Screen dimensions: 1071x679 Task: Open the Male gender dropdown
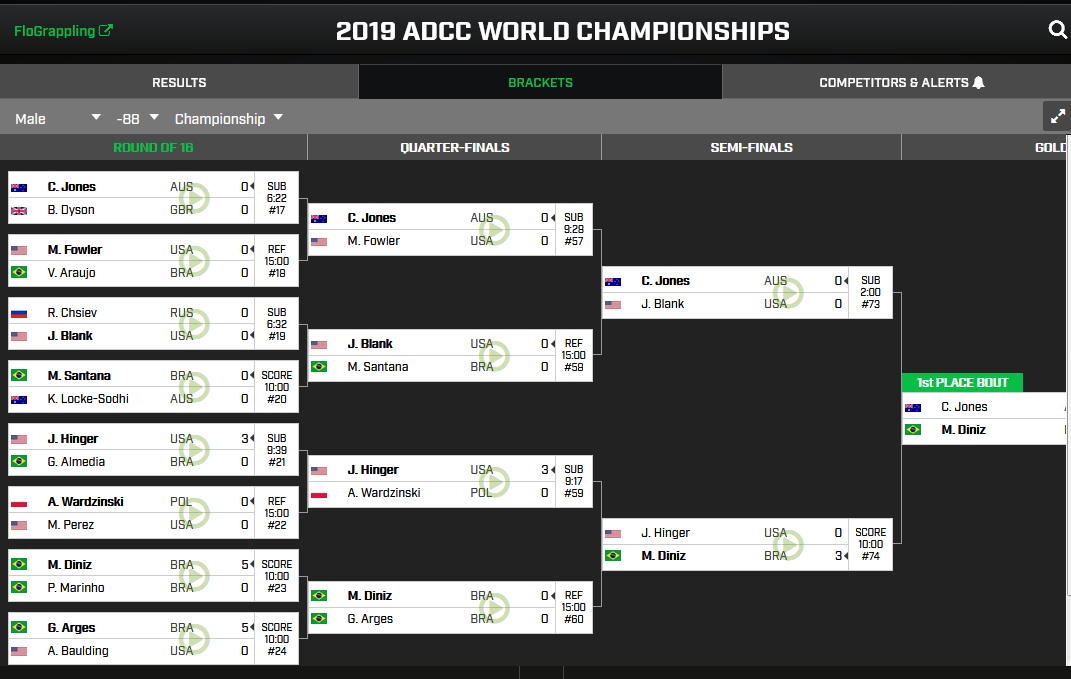pyautogui.click(x=58, y=118)
